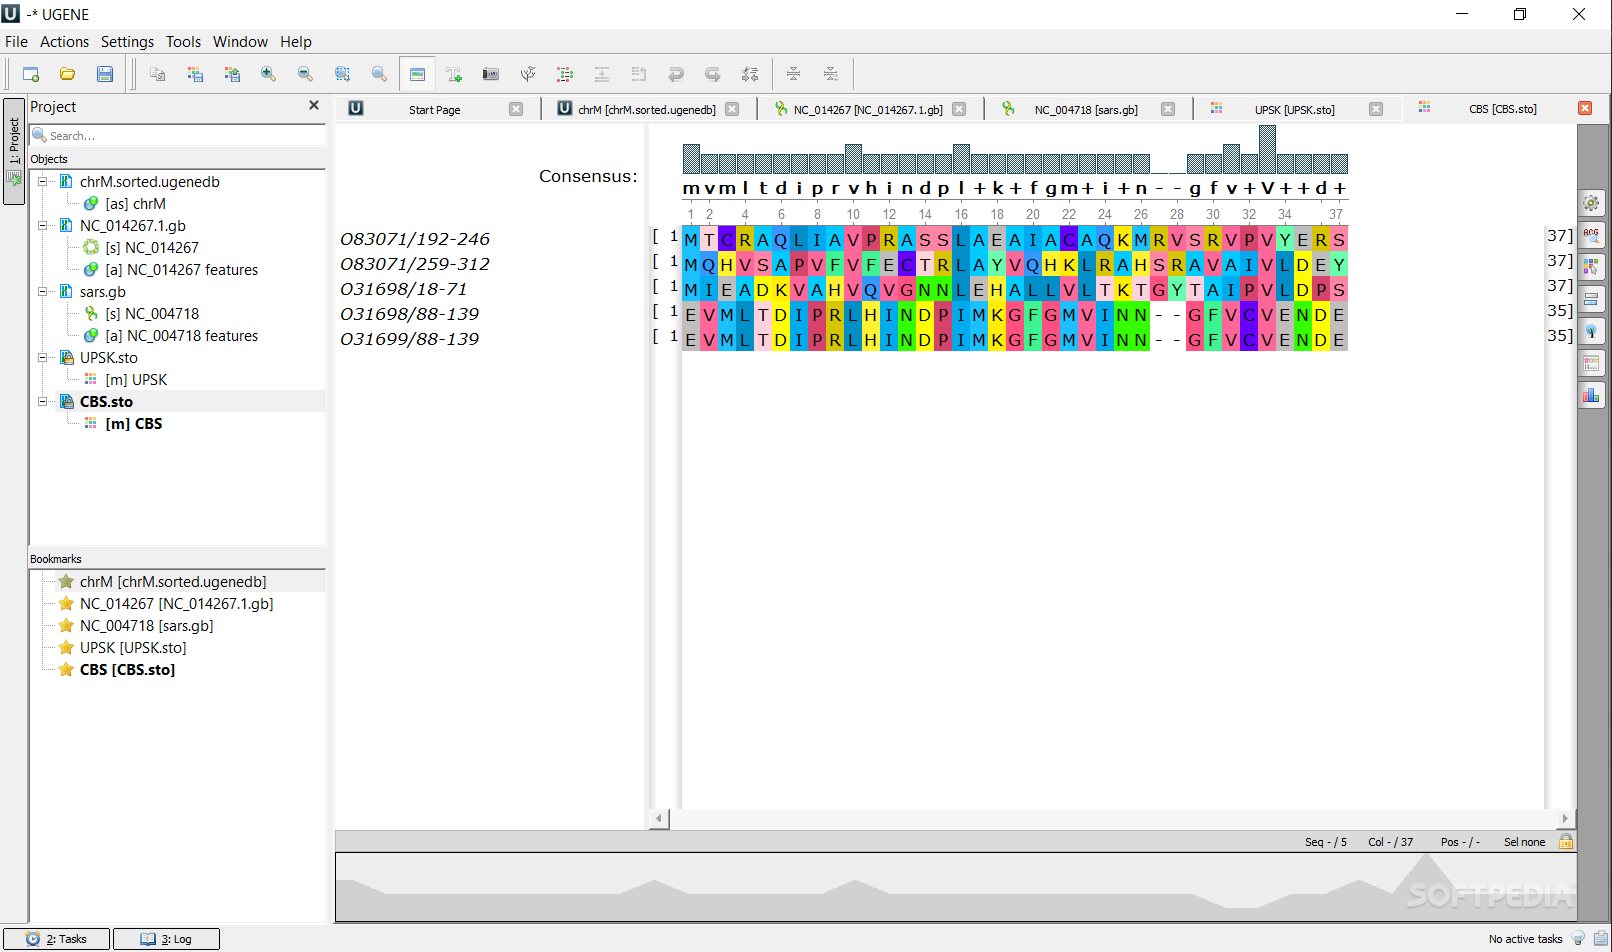Click the New document from text icon
This screenshot has height=952, width=1612.
tap(30, 74)
